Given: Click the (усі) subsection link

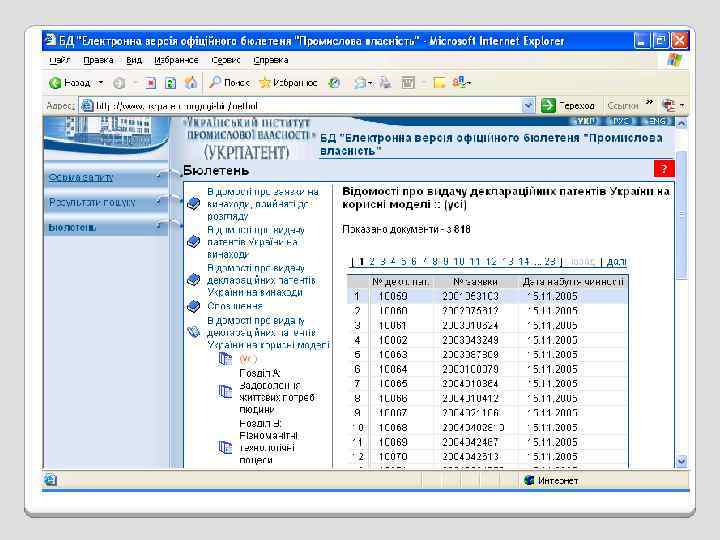Looking at the screenshot, I should (248, 359).
